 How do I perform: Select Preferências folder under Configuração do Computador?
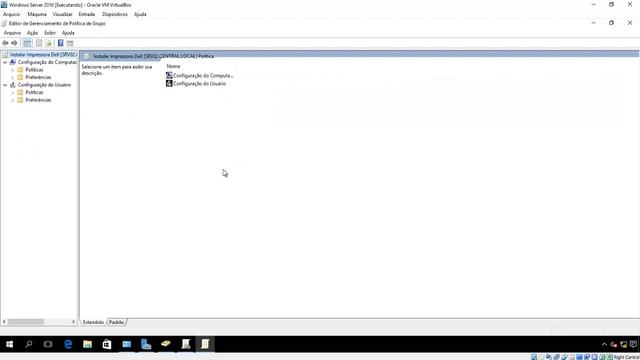(38, 78)
